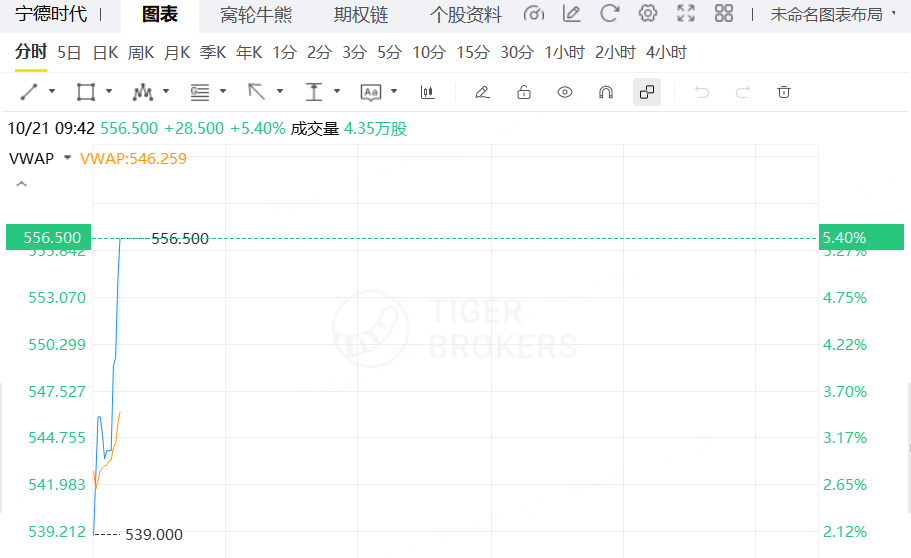Delete drawings with trash icon
This screenshot has width=911, height=558.
(x=784, y=92)
